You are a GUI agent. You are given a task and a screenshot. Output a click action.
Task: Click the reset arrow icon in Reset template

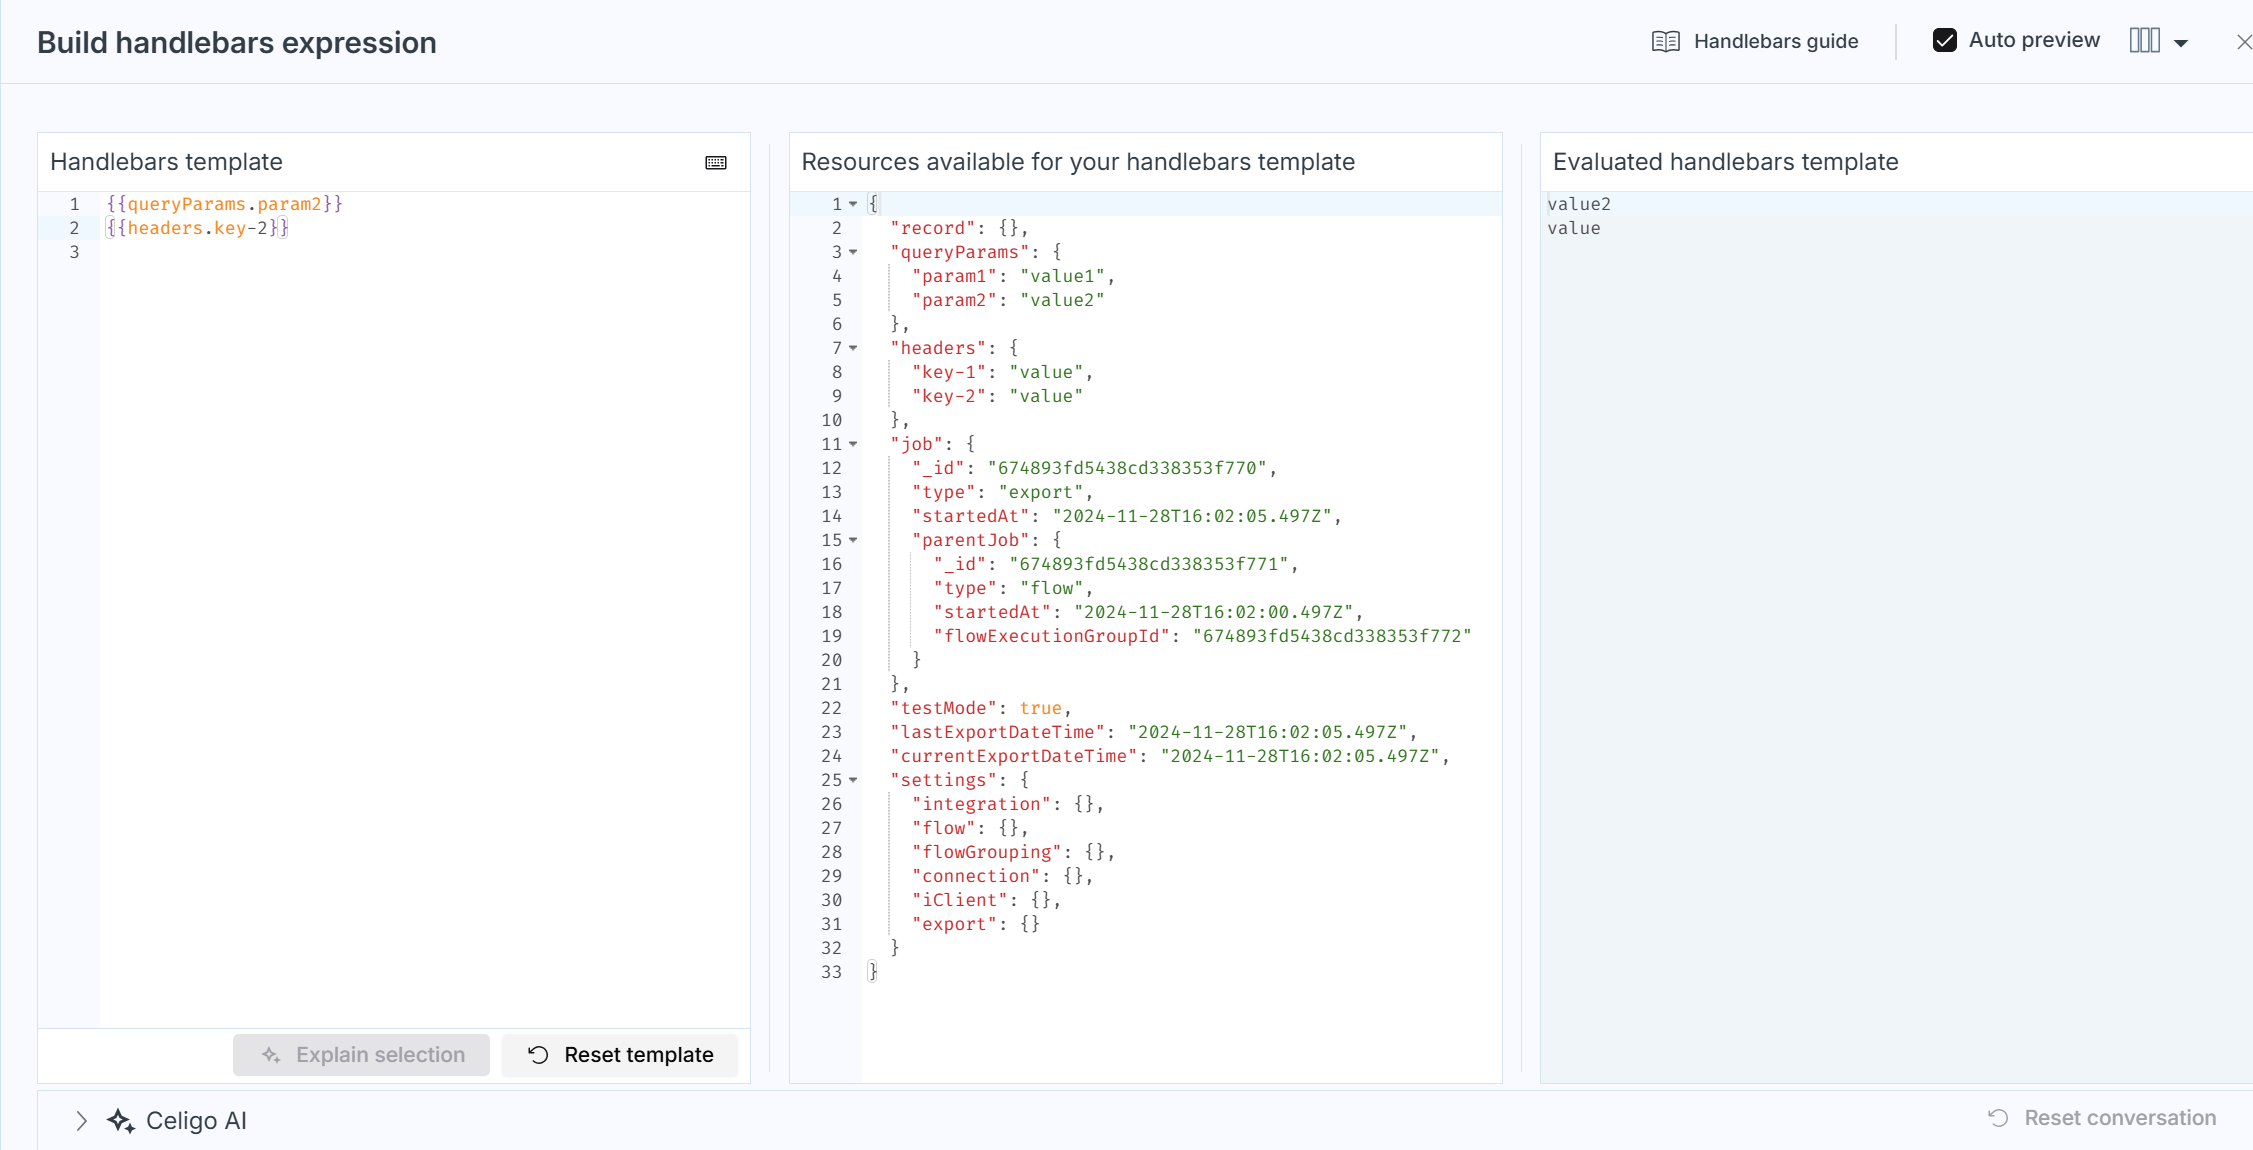point(538,1055)
